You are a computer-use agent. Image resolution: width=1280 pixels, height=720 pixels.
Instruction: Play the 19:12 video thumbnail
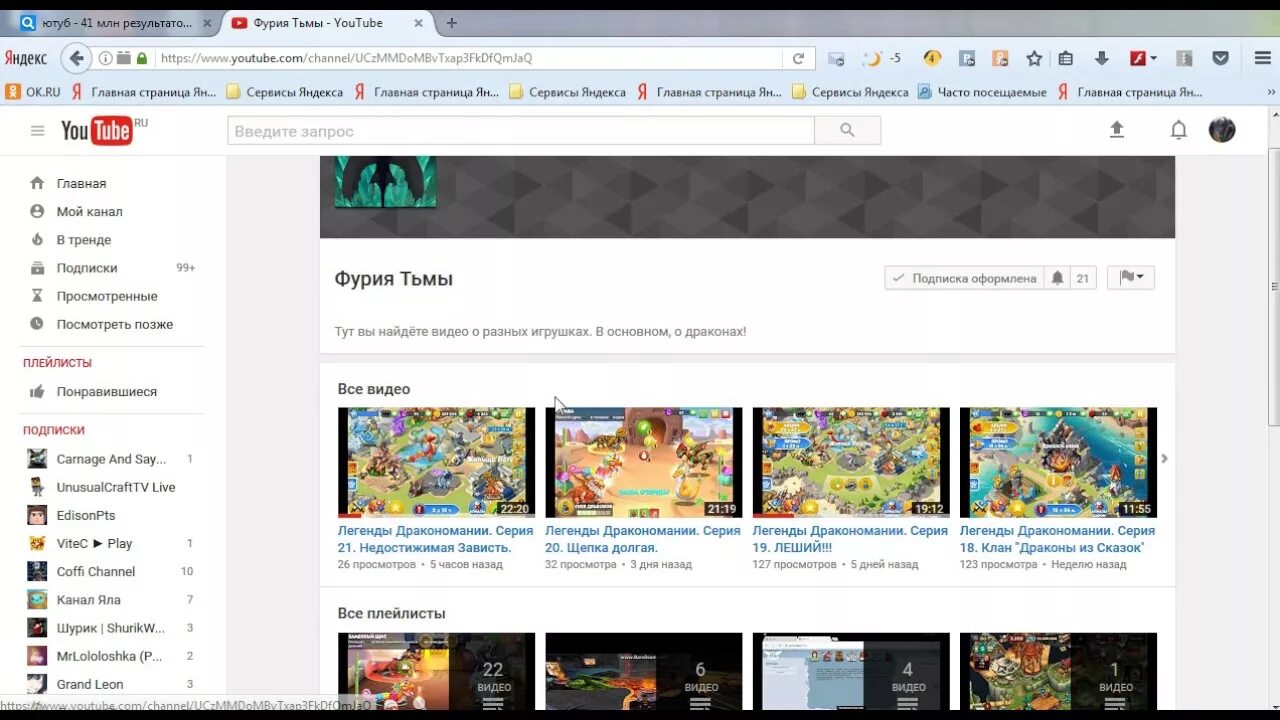pos(851,462)
